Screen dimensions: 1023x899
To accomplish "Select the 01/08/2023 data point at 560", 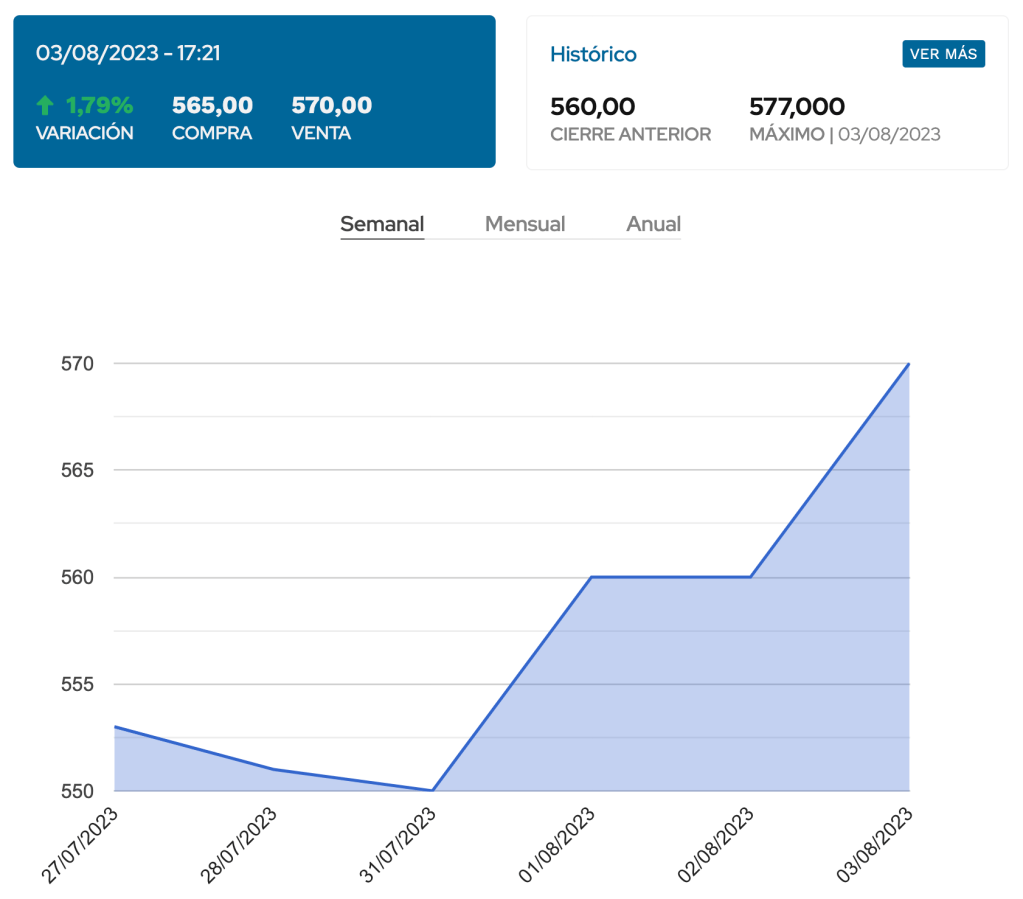I will (591, 577).
